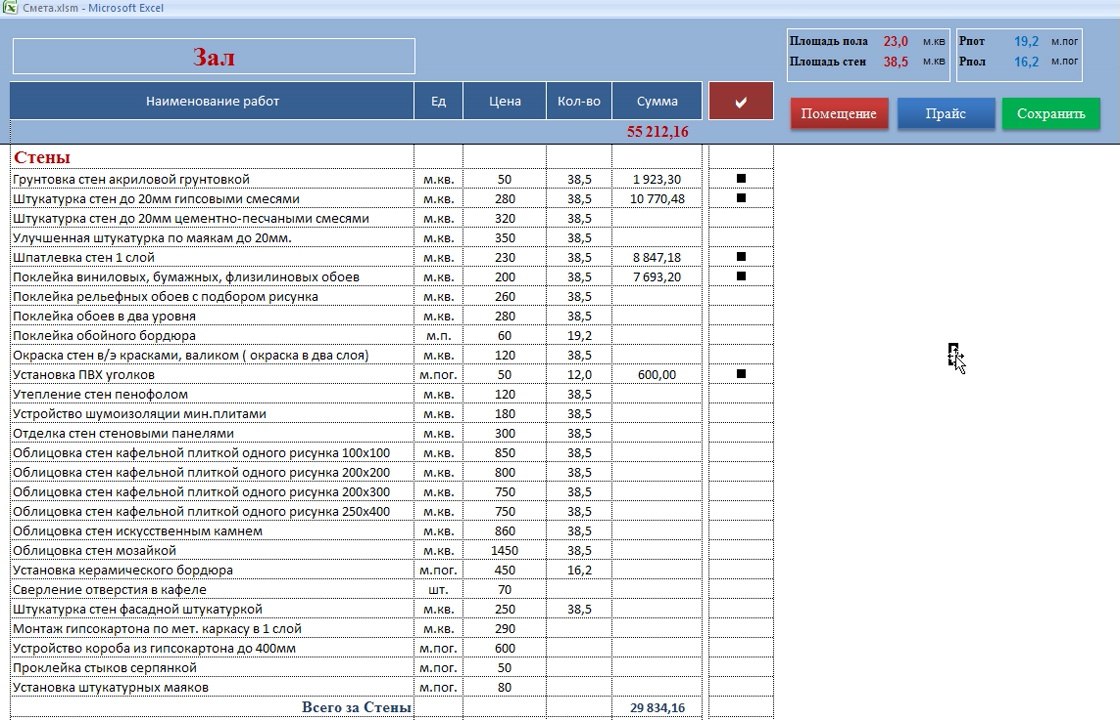Toggle mark for Установка ПВХ уголков
This screenshot has width=1120, height=720.
coord(741,374)
